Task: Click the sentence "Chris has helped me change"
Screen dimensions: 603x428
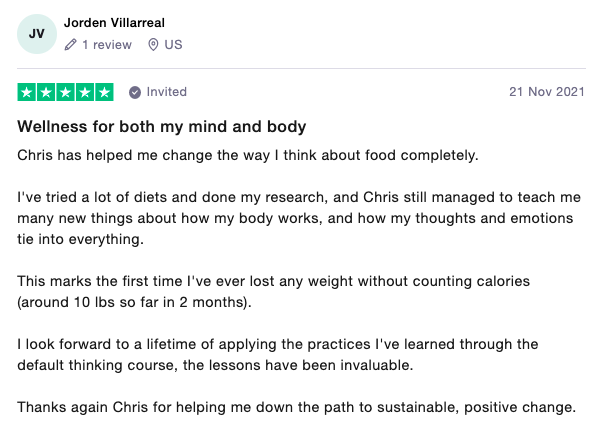Action: pos(248,155)
